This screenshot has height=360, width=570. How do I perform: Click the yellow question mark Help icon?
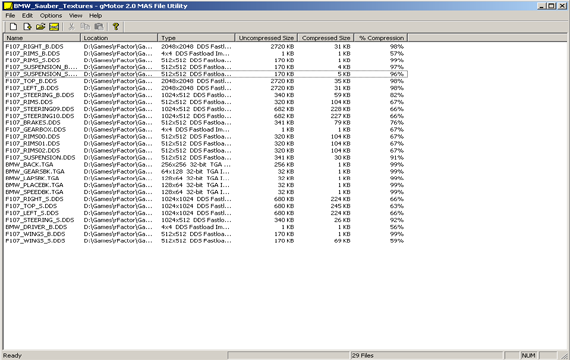pos(116,27)
